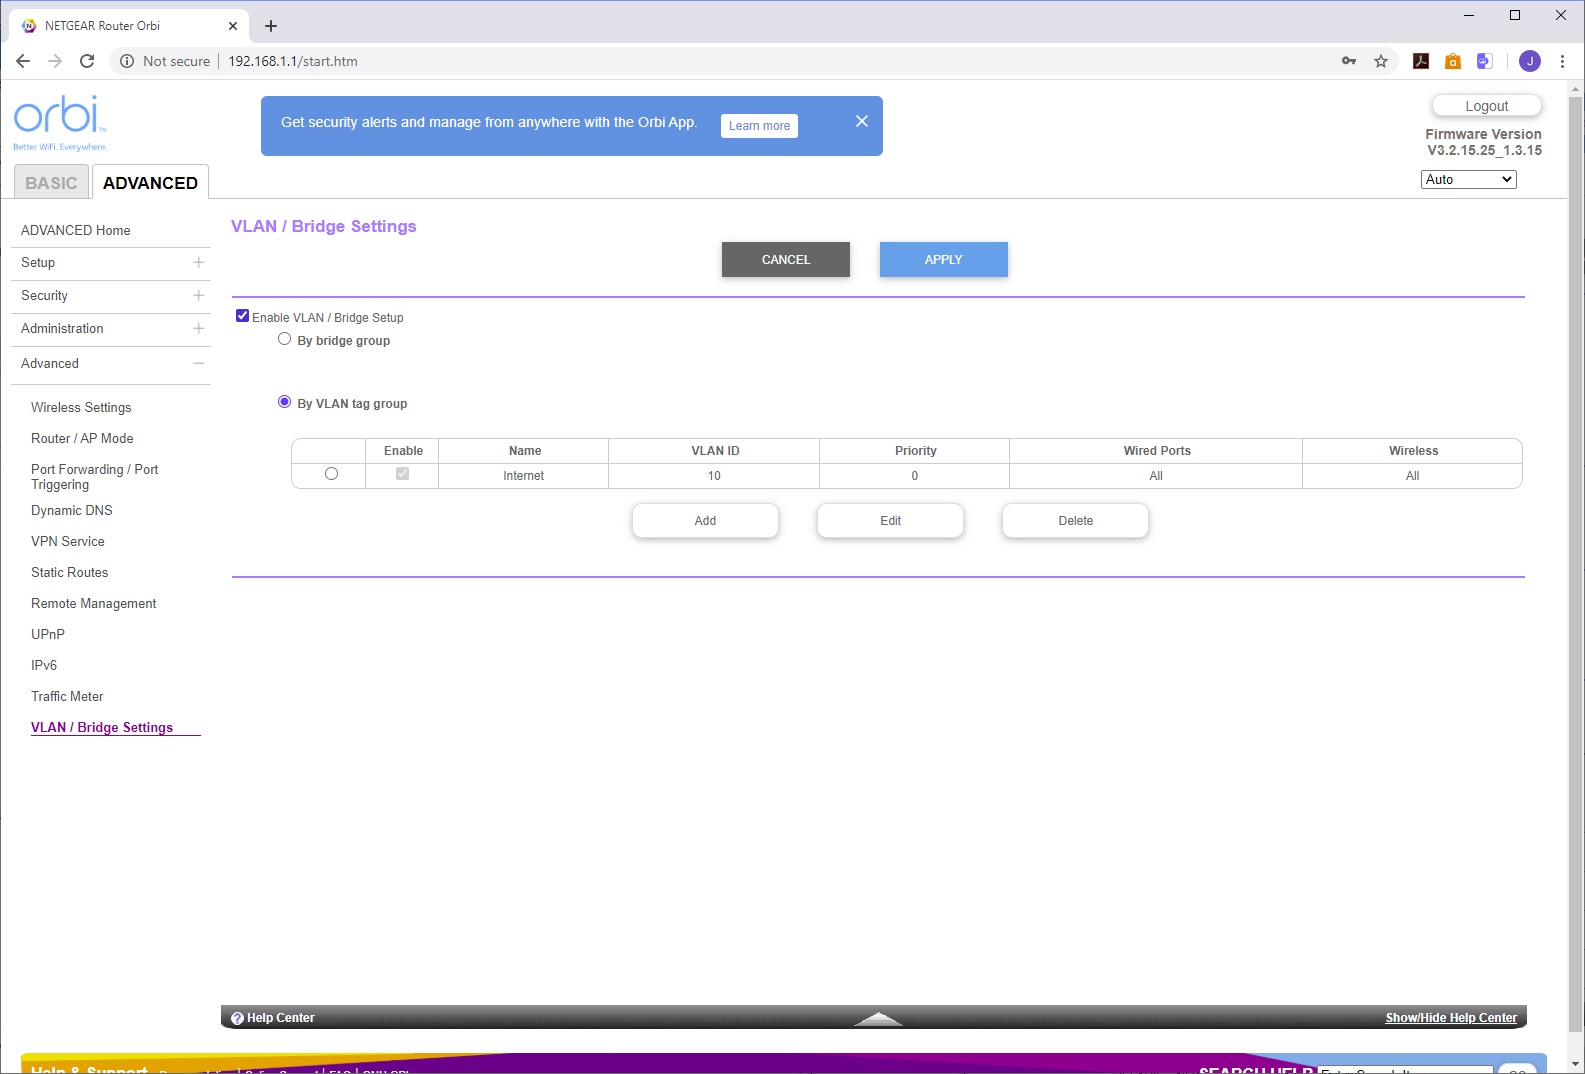Open Wireless Settings in the sidebar

(x=81, y=408)
